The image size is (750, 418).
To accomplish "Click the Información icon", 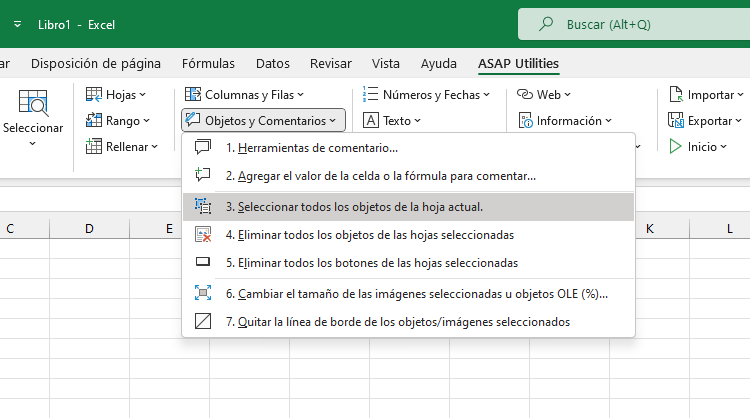I will (x=526, y=121).
